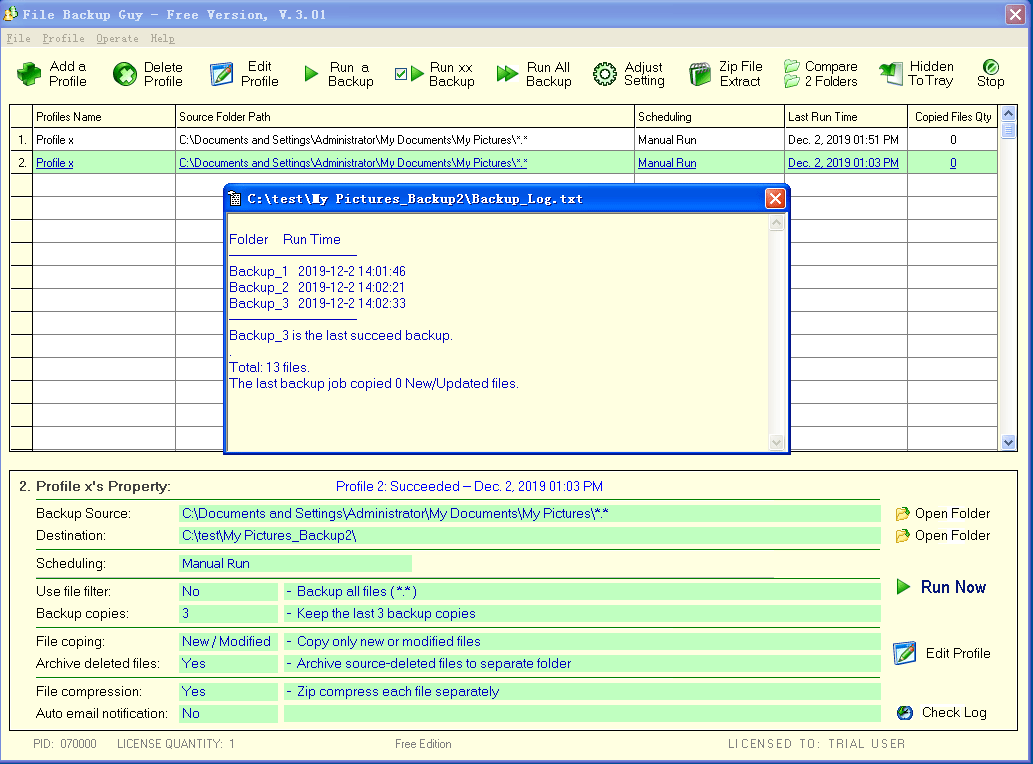Click Open Folder for Destination
The width and height of the screenshot is (1033, 764).
[x=943, y=535]
